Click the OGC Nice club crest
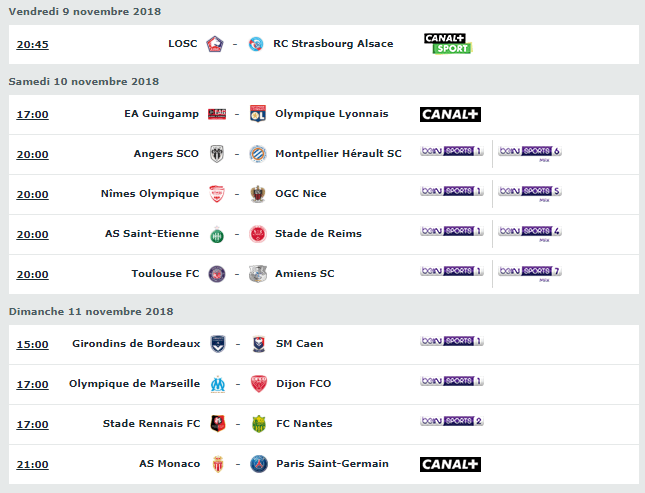This screenshot has height=493, width=645. point(258,194)
